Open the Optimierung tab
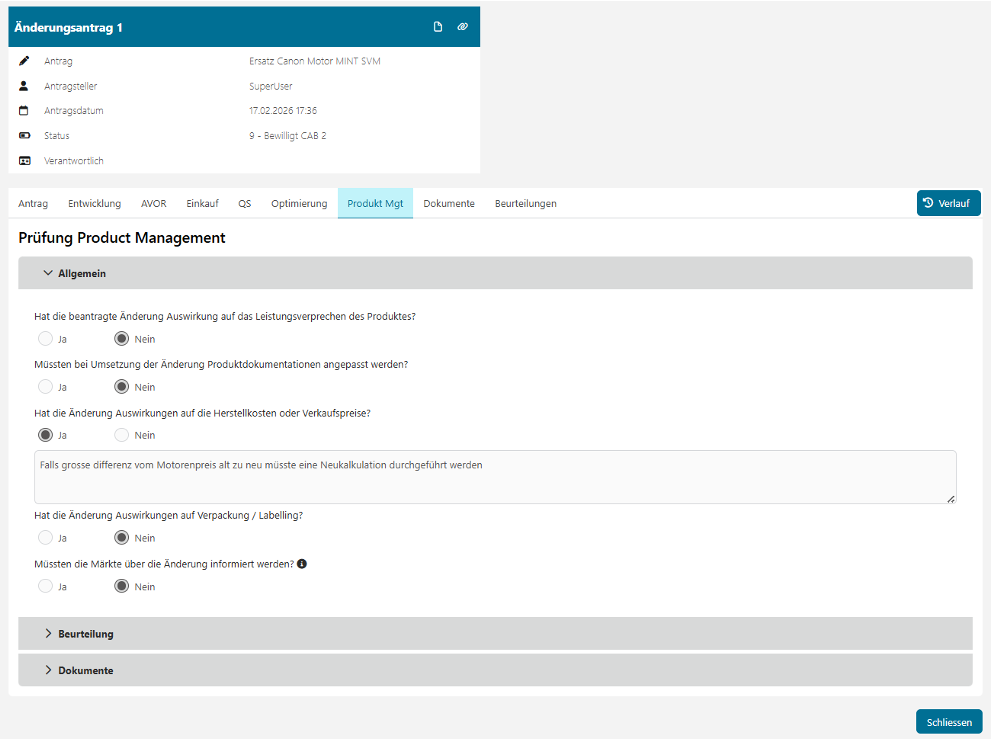 point(299,203)
